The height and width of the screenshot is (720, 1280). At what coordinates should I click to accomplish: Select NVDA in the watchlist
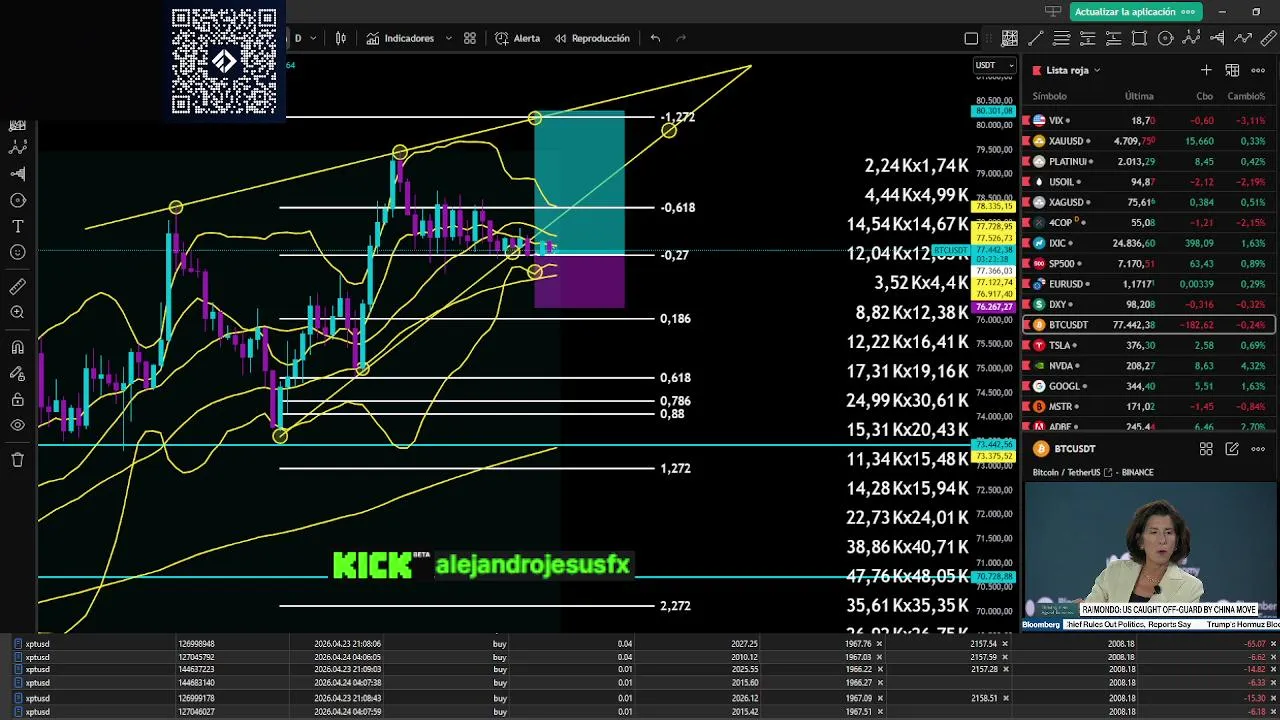[x=1148, y=366]
